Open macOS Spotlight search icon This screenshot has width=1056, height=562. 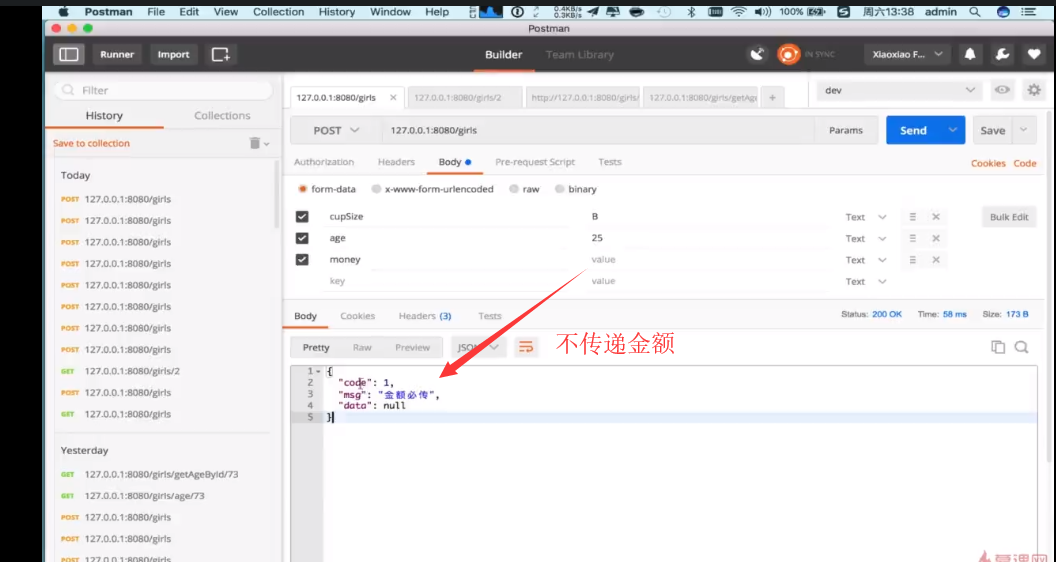975,11
